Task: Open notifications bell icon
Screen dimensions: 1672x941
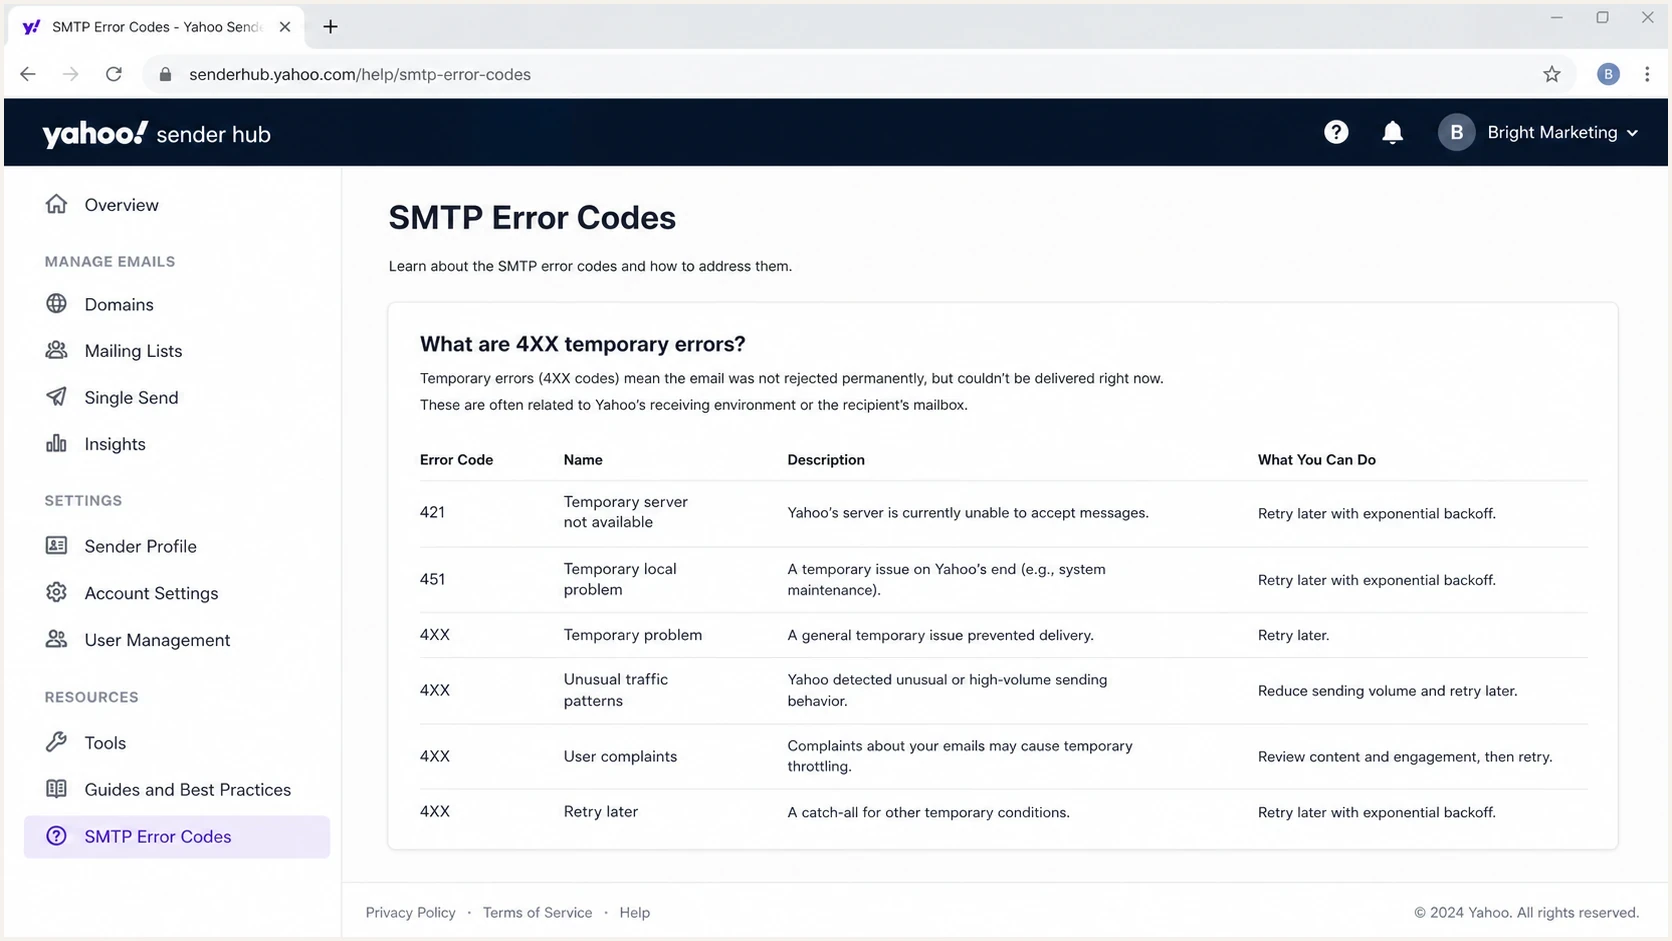Action: (x=1392, y=132)
